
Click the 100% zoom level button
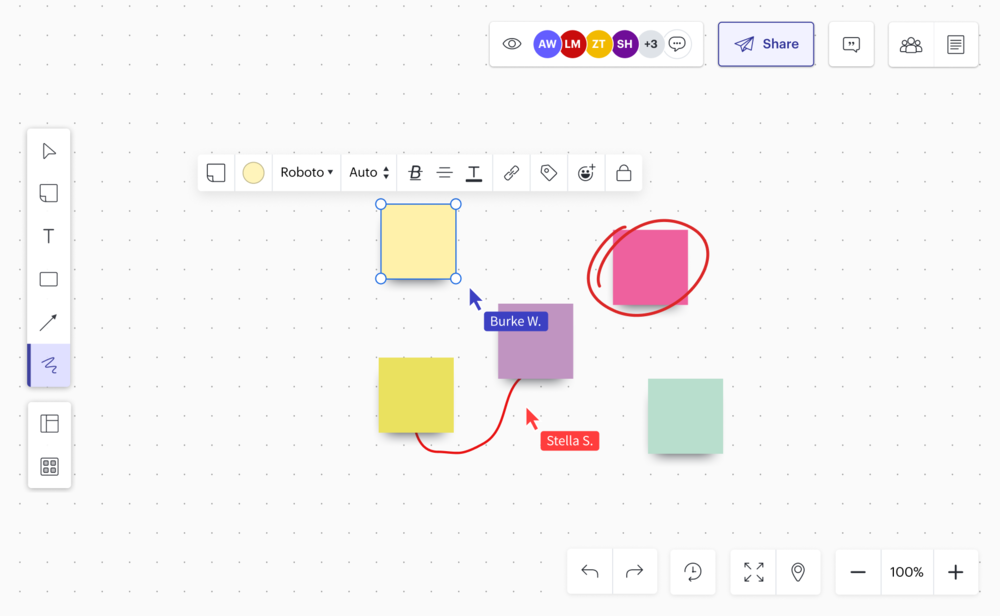[x=907, y=572]
